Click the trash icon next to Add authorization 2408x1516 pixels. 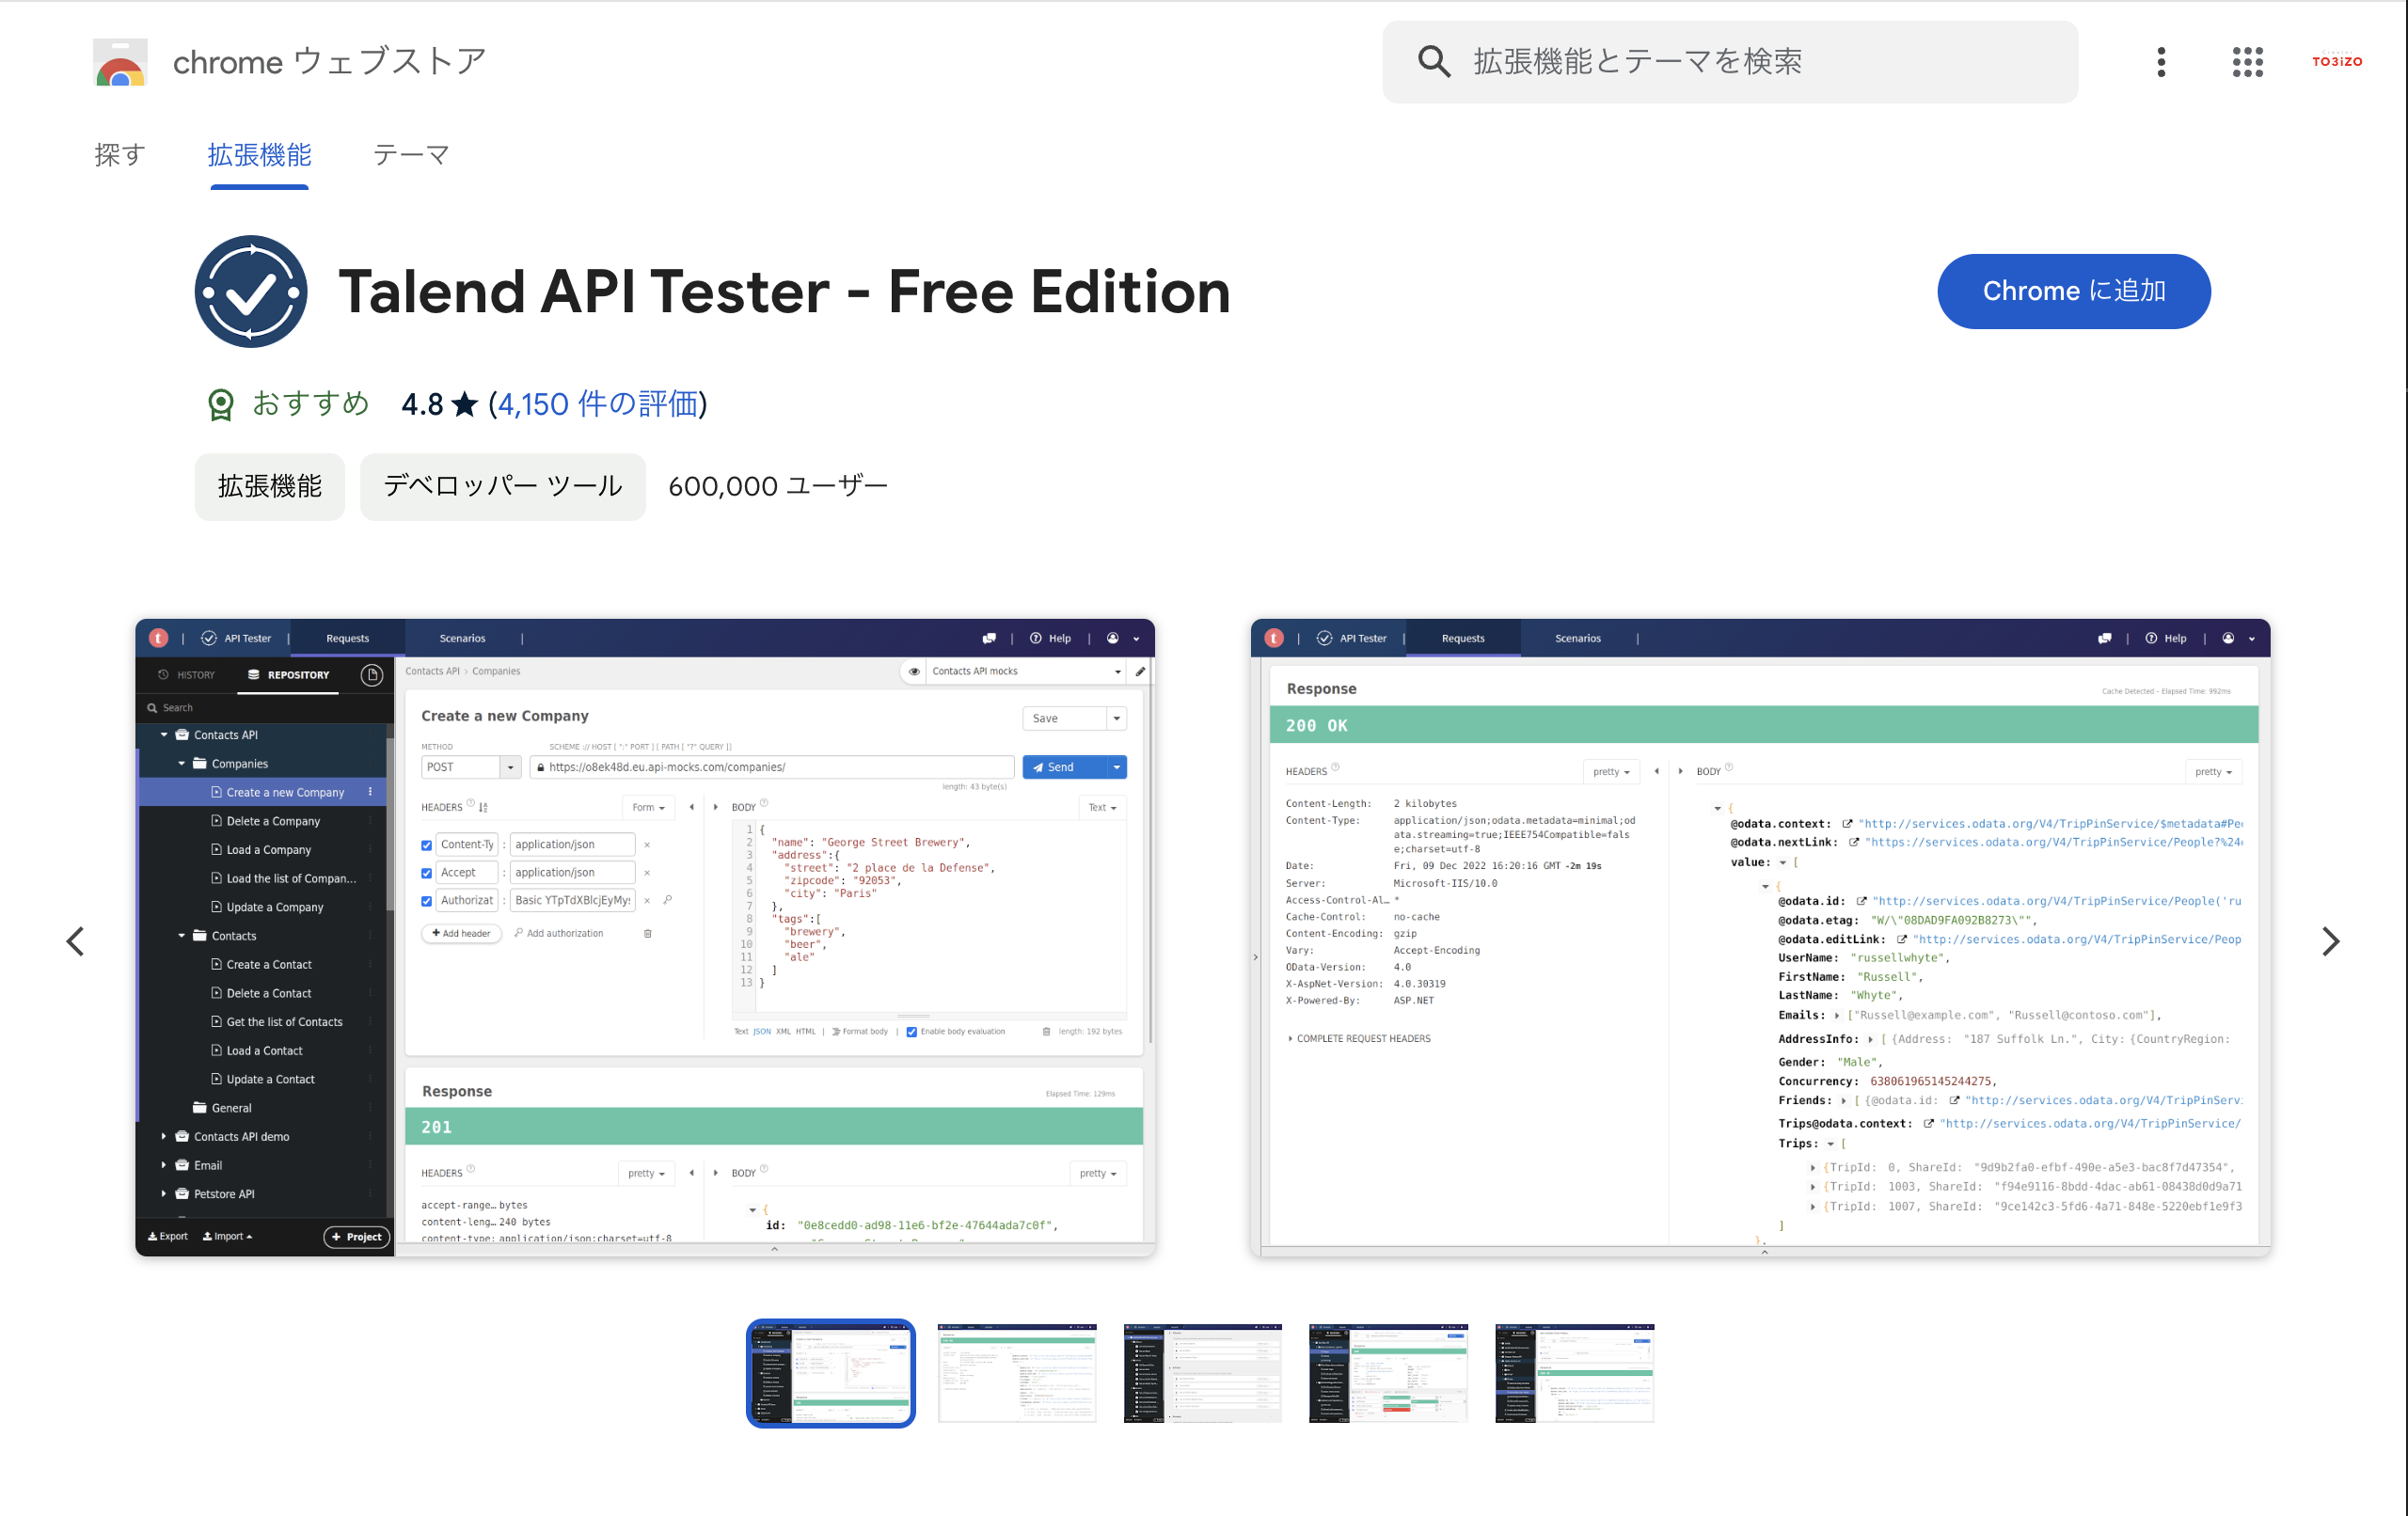(x=648, y=933)
